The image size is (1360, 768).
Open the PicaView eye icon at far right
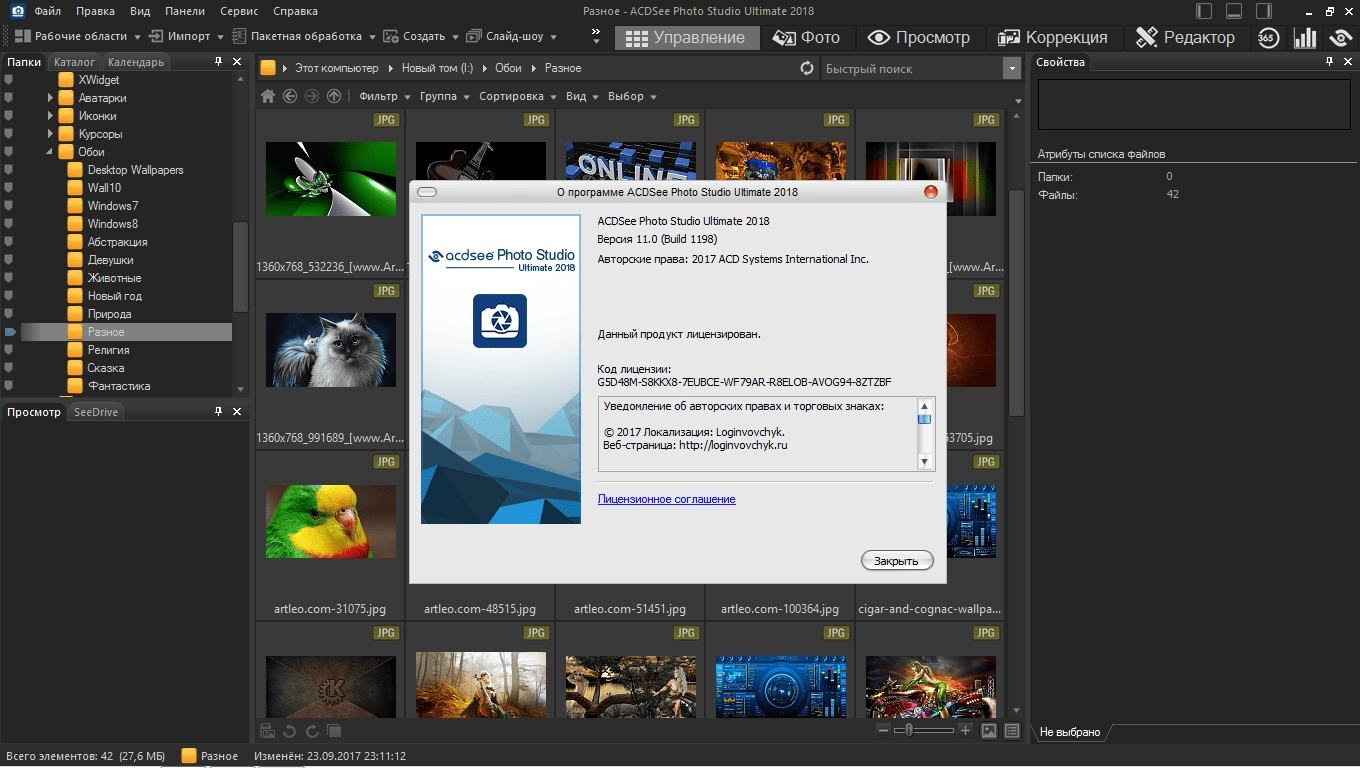pos(1341,38)
